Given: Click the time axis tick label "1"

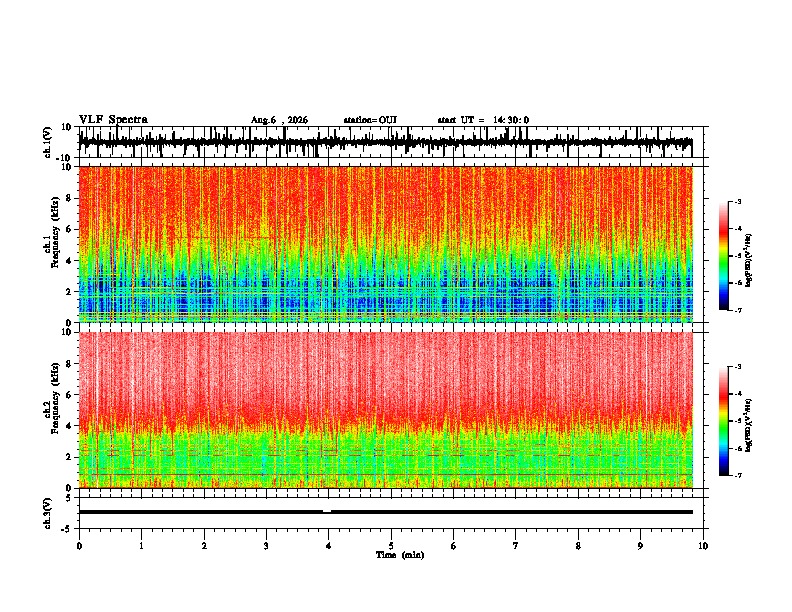Looking at the screenshot, I should (x=141, y=546).
